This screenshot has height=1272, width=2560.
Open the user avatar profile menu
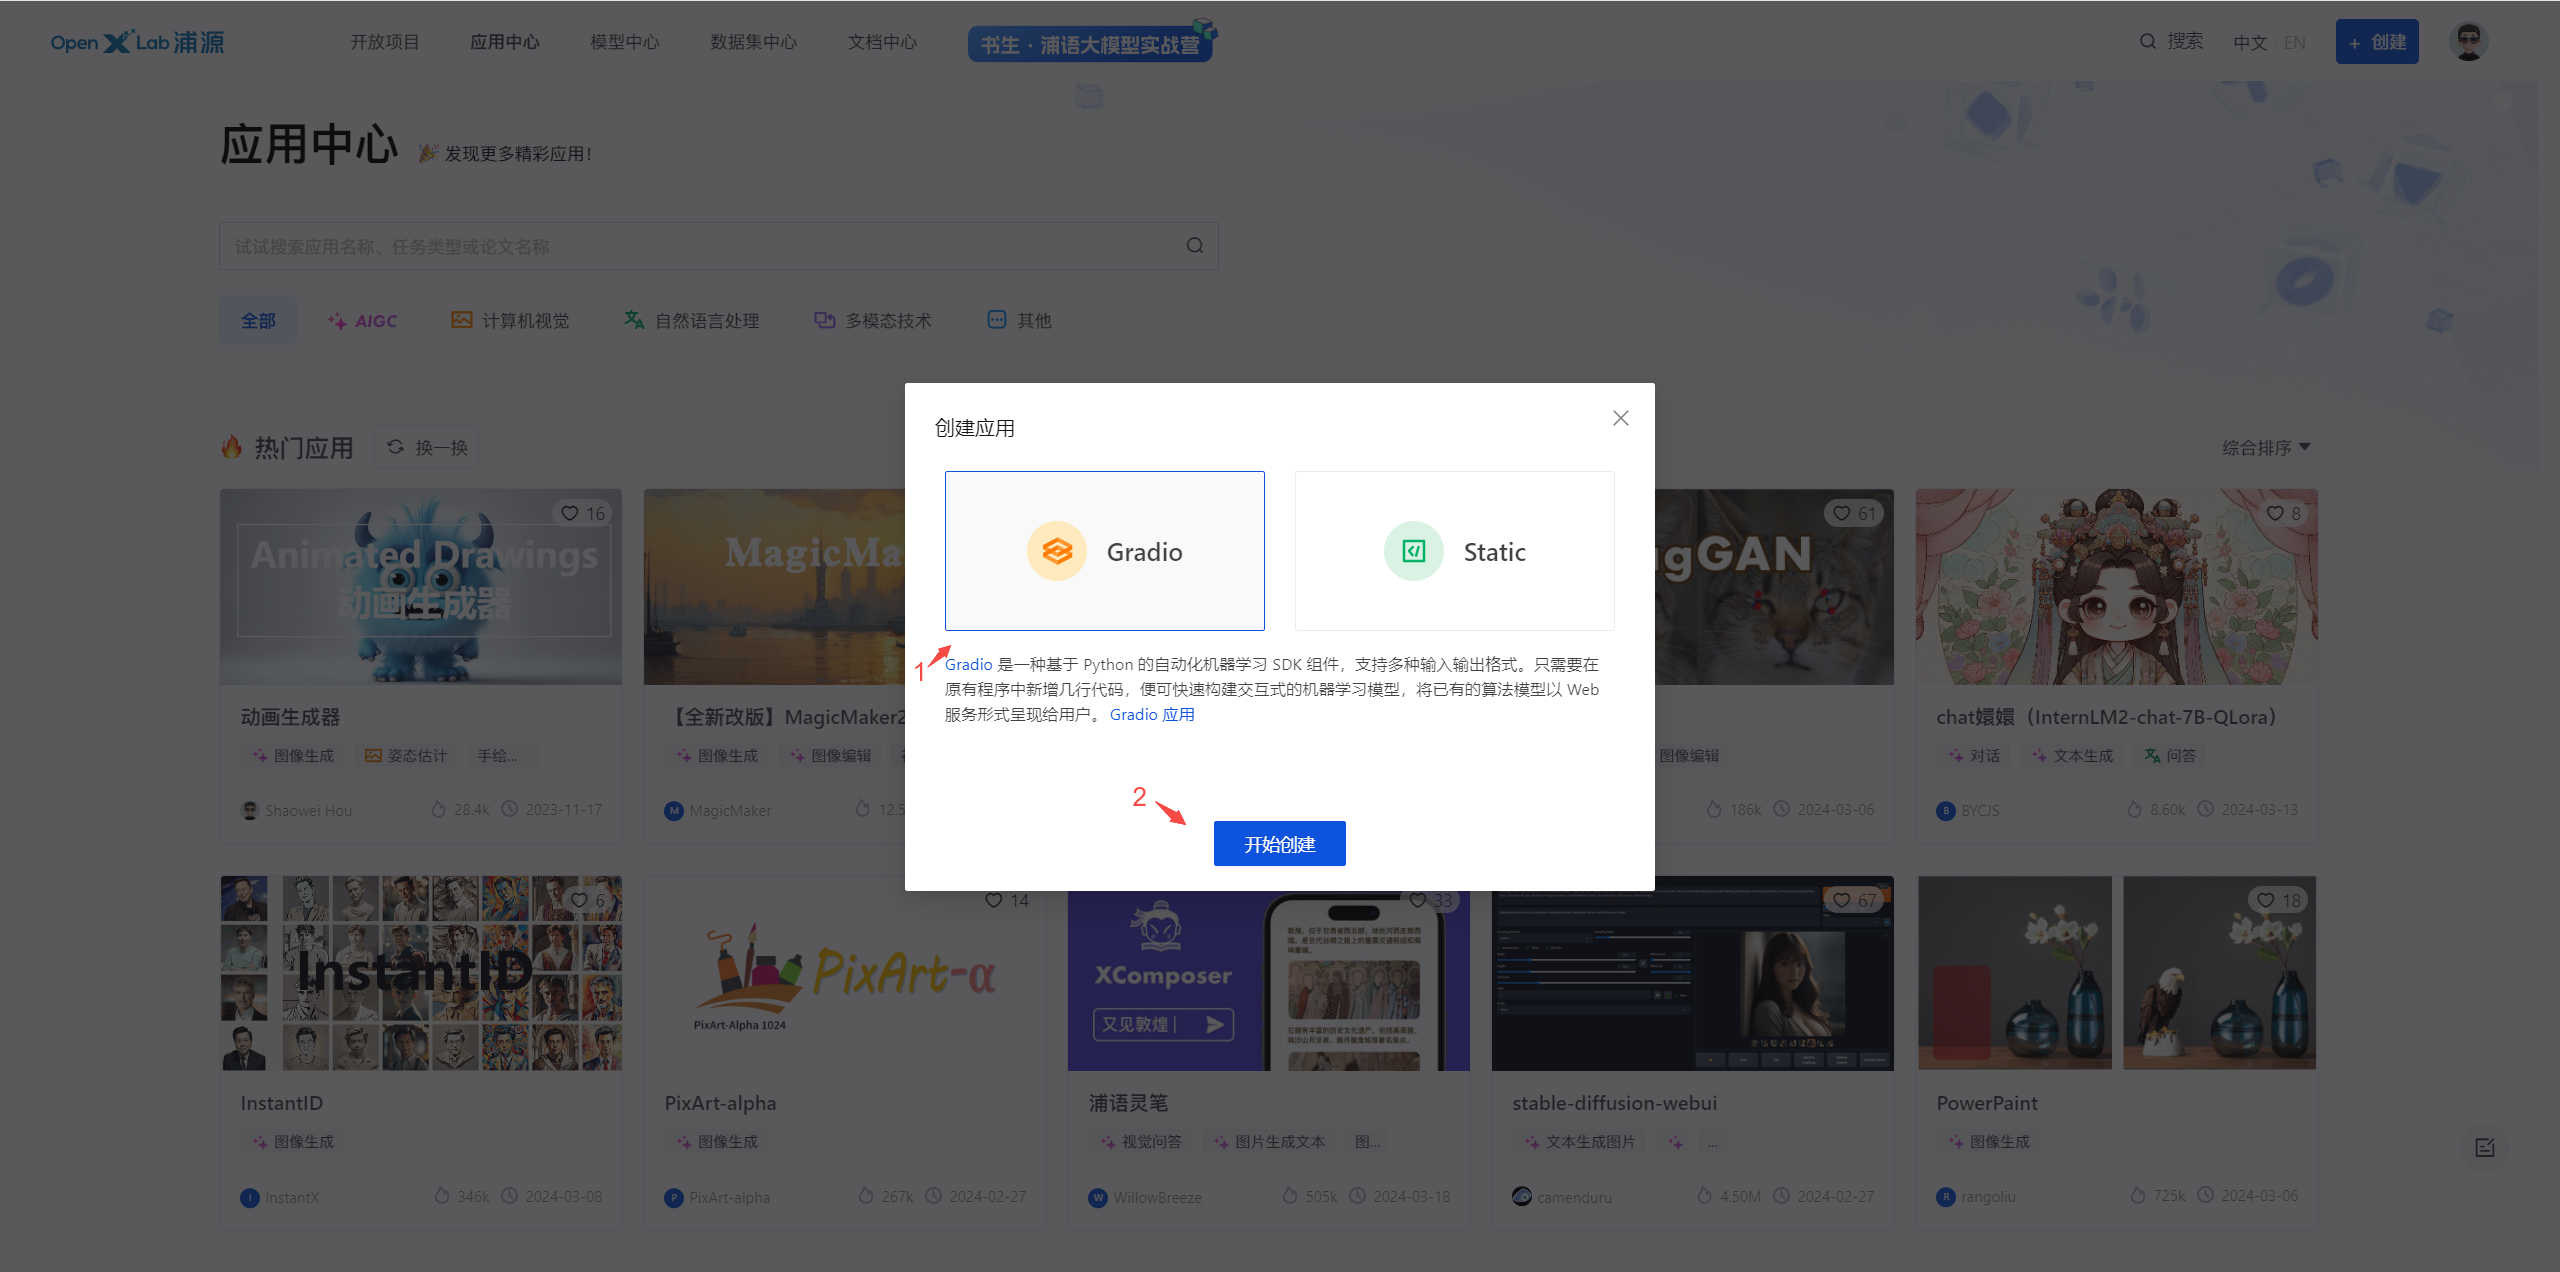[2468, 42]
